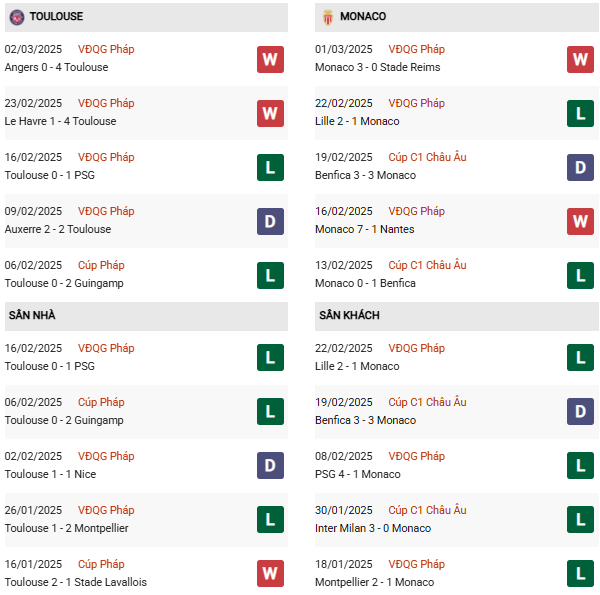Click the W badge for Monaco 7-1 Nantes
The image size is (600, 595).
click(x=581, y=221)
